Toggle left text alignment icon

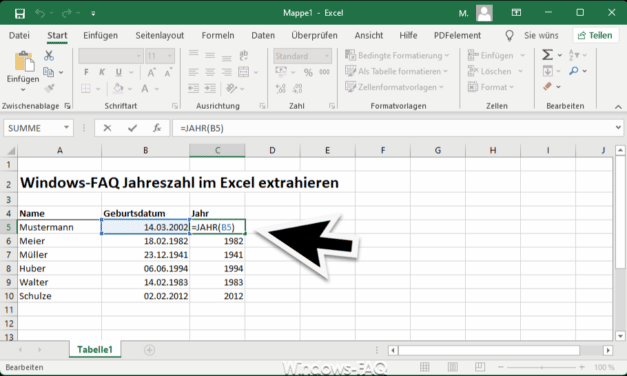[x=194, y=72]
